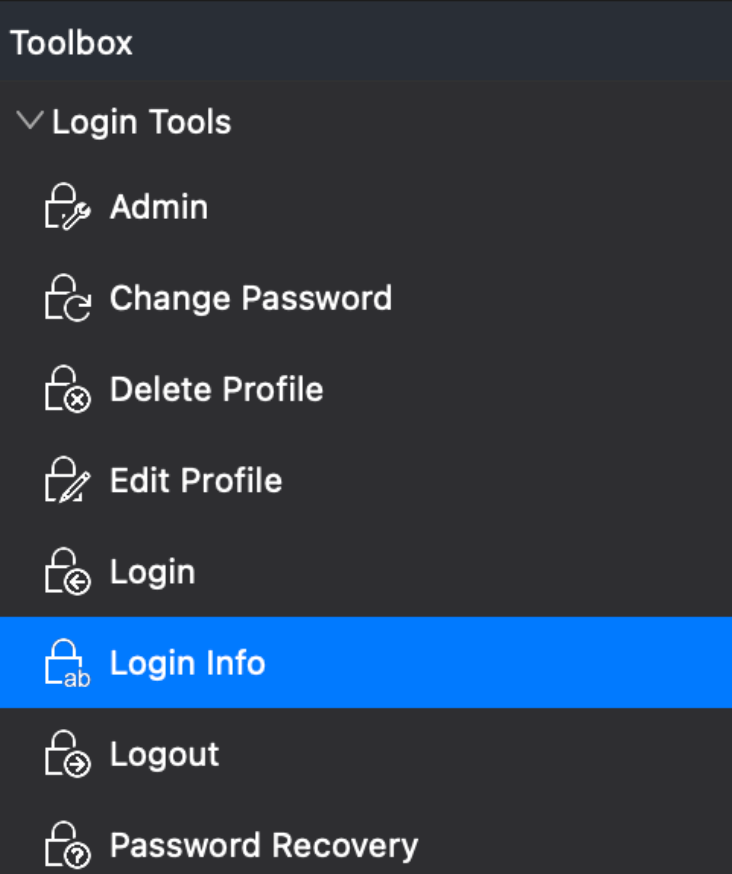Screen dimensions: 732x874
Task: Click the Change Password lock-refresh icon
Action: click(67, 299)
